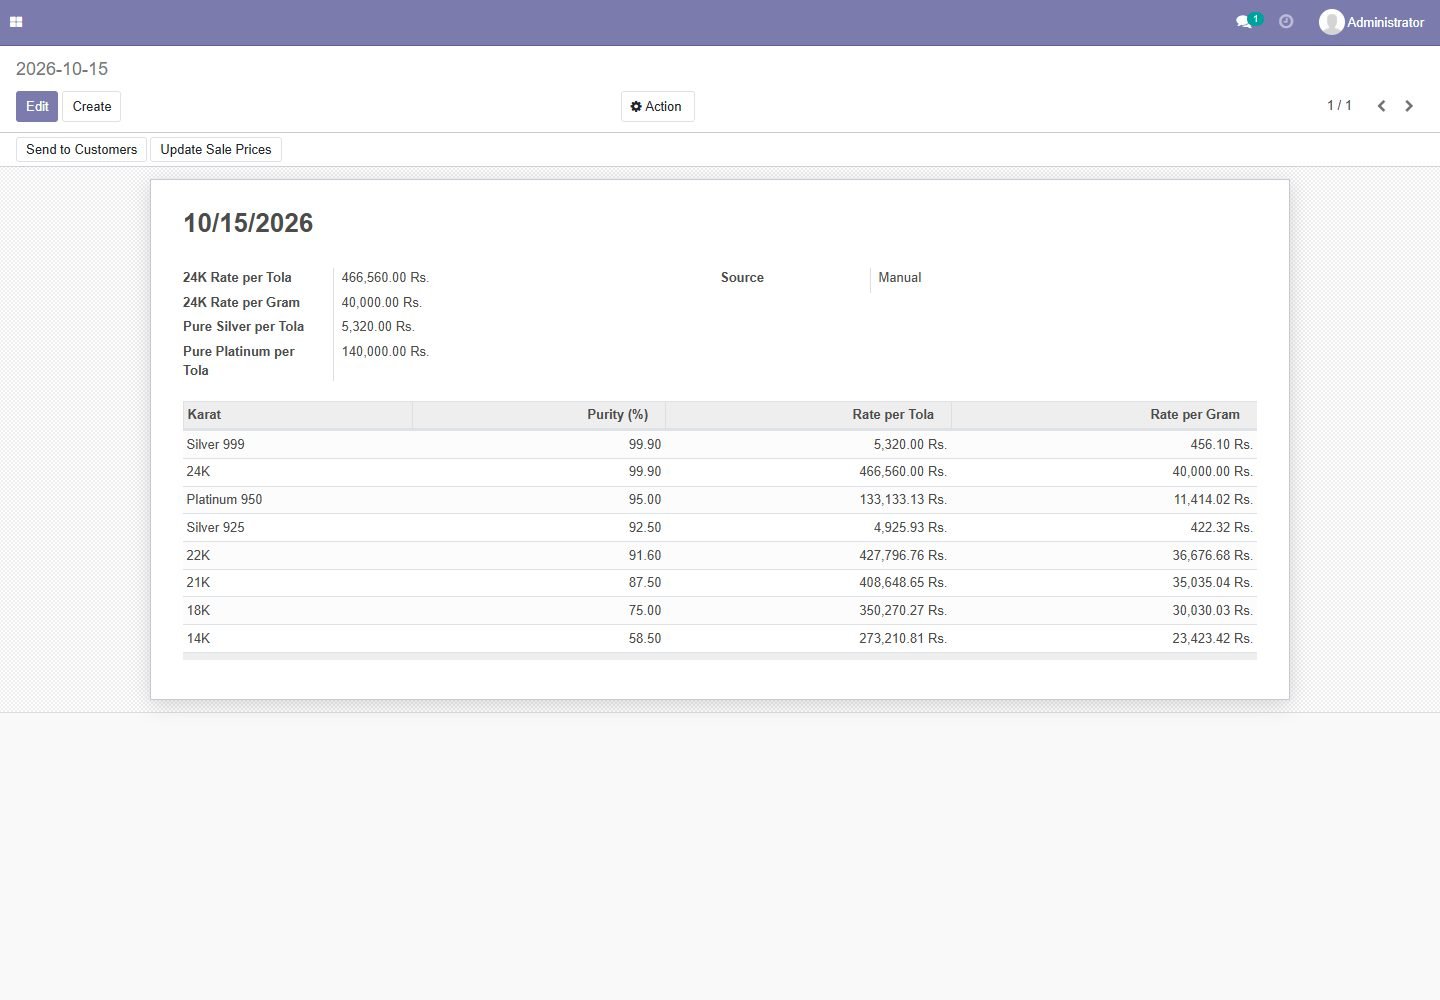The width and height of the screenshot is (1440, 1000).
Task: Click the 58.50 purity cell
Action: pos(645,639)
